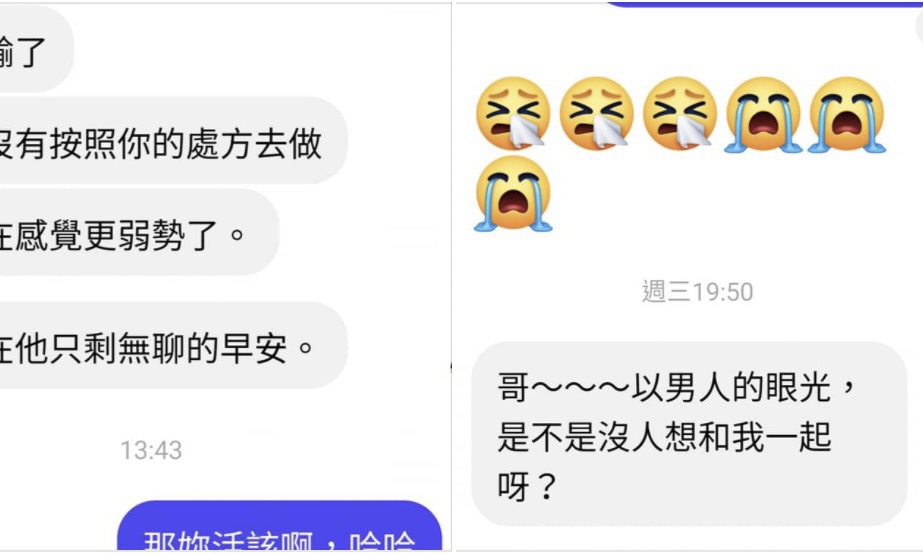Select the message bubble ending with 處方去做
The height and width of the screenshot is (554, 923).
click(x=174, y=141)
